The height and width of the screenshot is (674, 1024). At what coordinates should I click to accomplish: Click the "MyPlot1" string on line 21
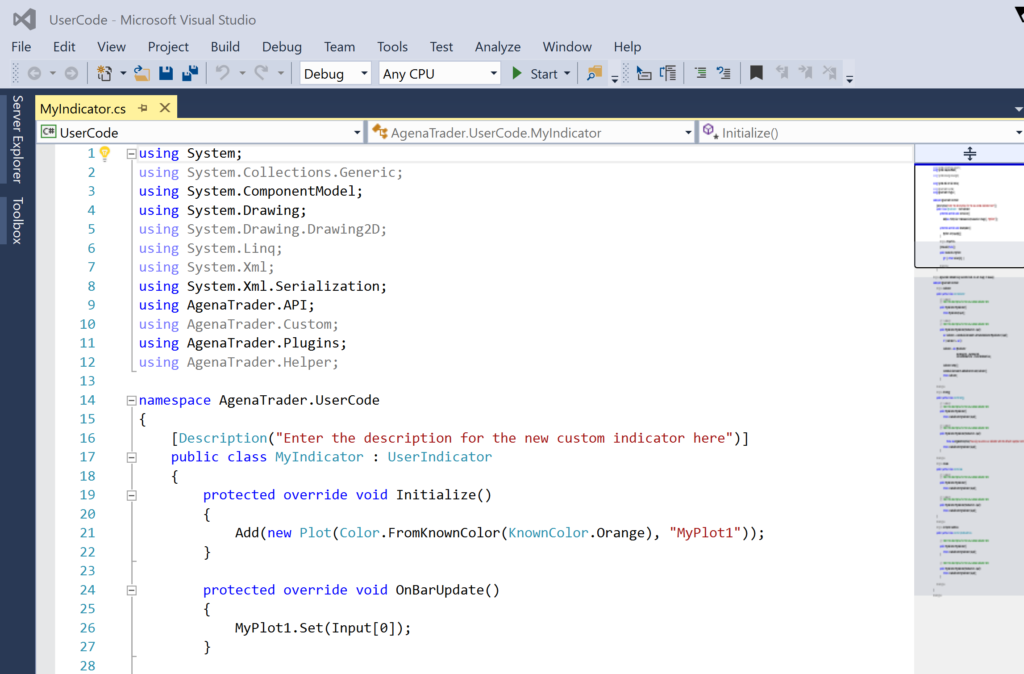tap(705, 532)
